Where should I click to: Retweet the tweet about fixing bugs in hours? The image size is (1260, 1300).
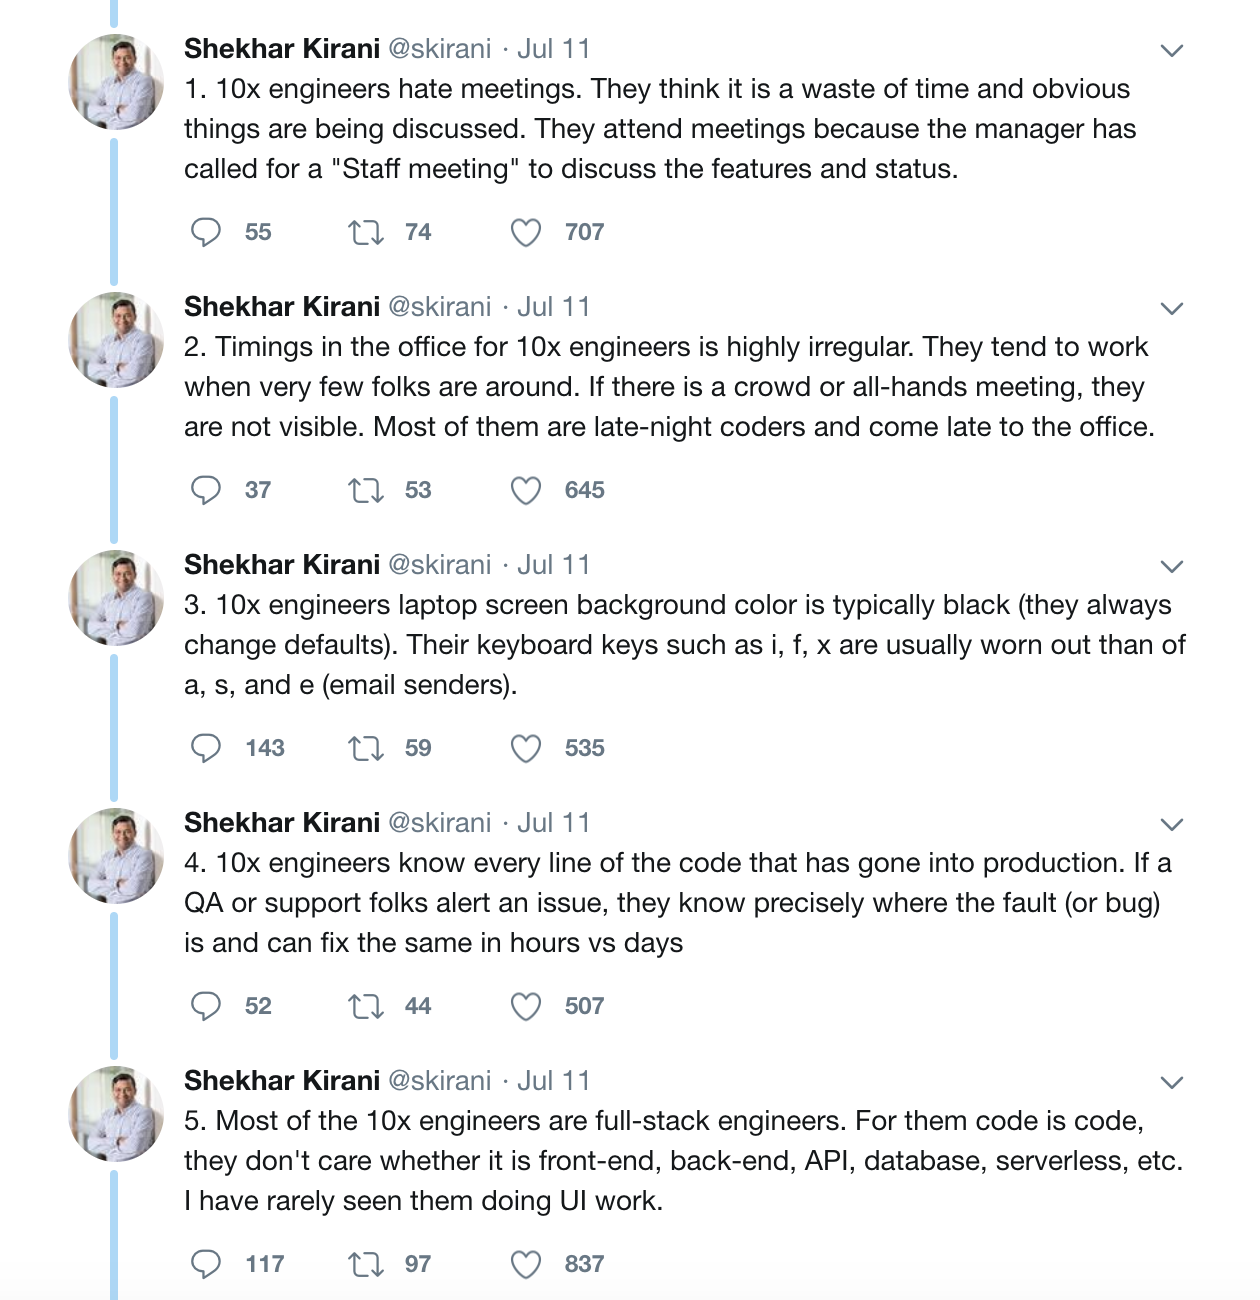click(x=365, y=1007)
